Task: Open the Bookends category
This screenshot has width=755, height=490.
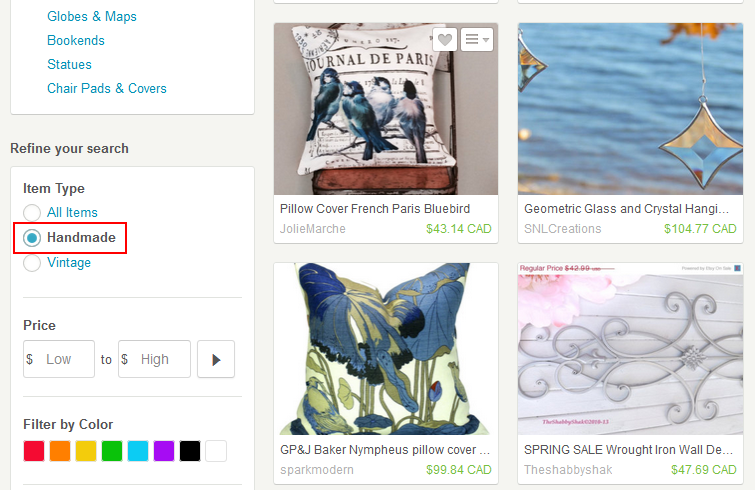Action: click(76, 40)
